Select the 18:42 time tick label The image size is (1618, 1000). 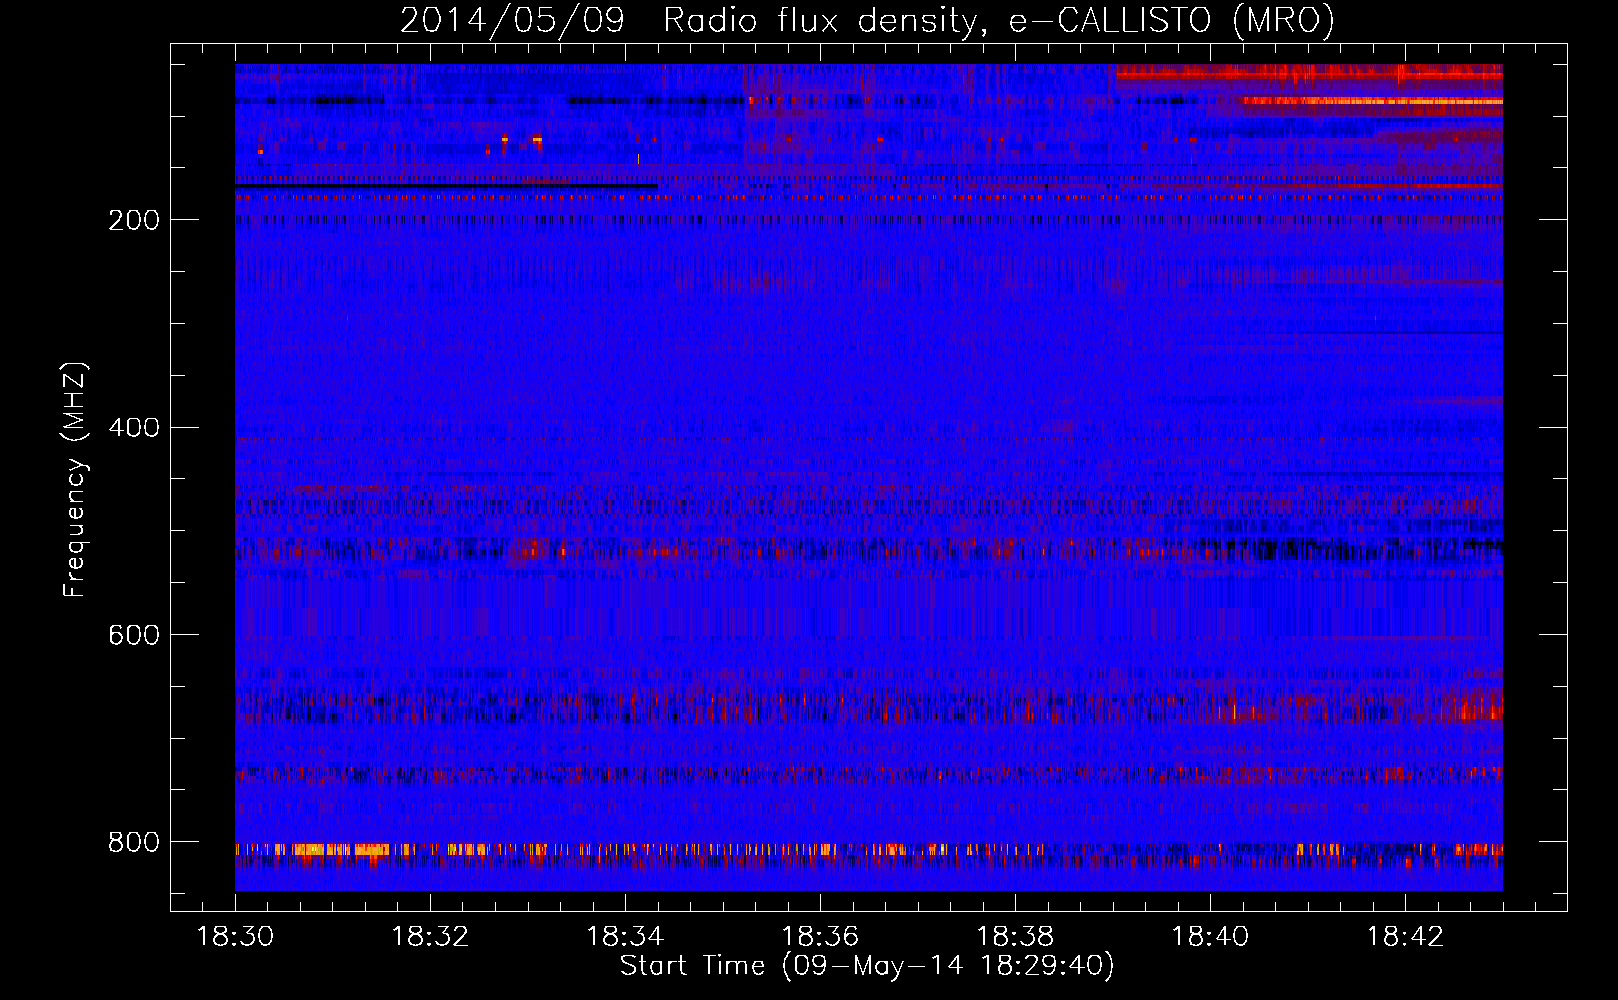1405,937
